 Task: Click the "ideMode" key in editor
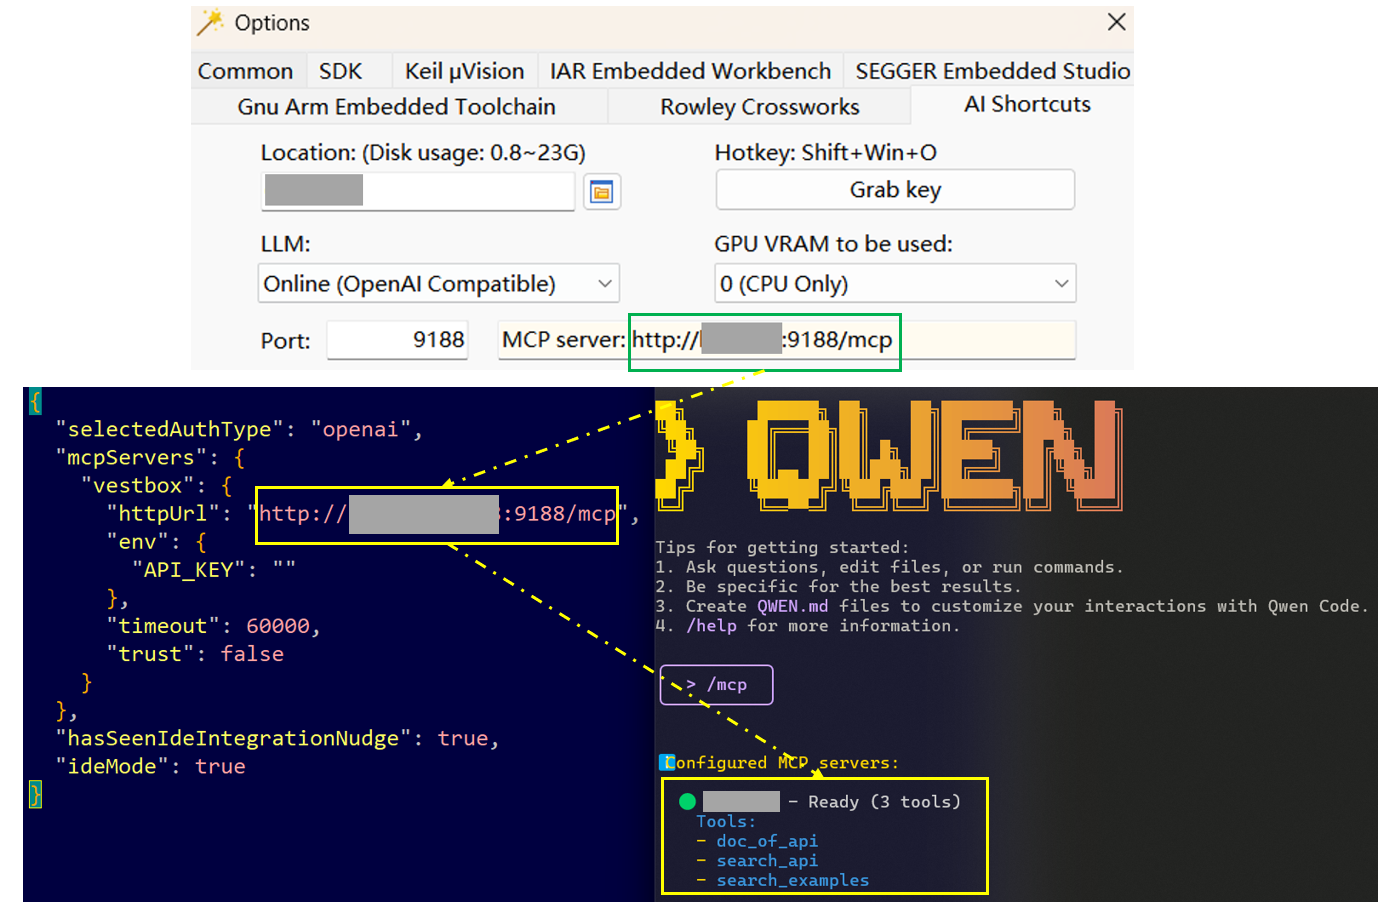(x=111, y=766)
